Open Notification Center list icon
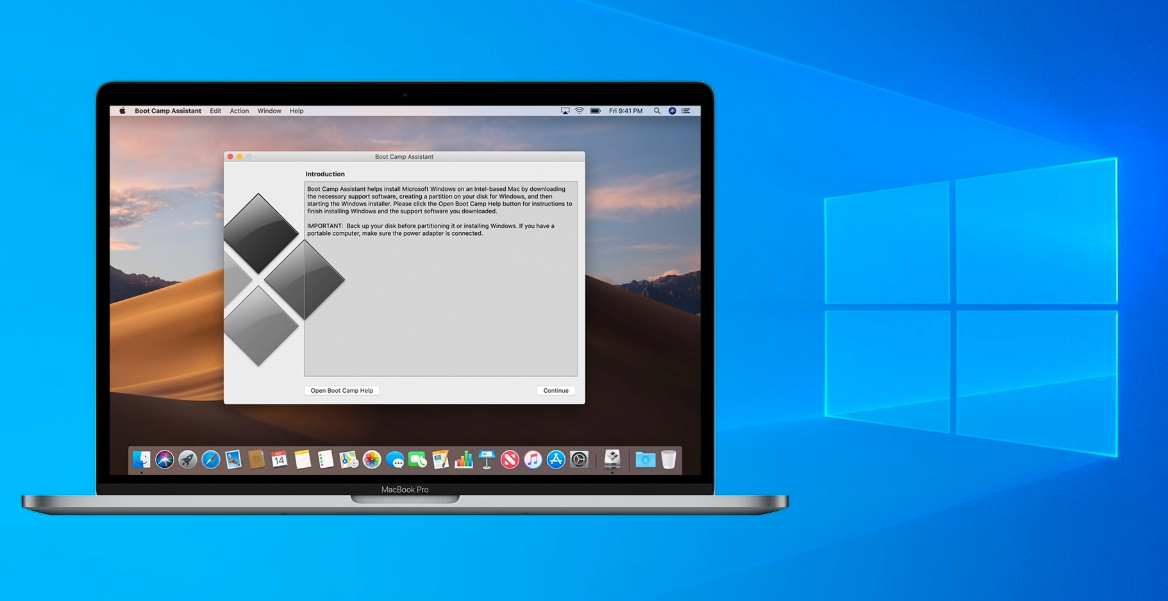 pyautogui.click(x=687, y=111)
